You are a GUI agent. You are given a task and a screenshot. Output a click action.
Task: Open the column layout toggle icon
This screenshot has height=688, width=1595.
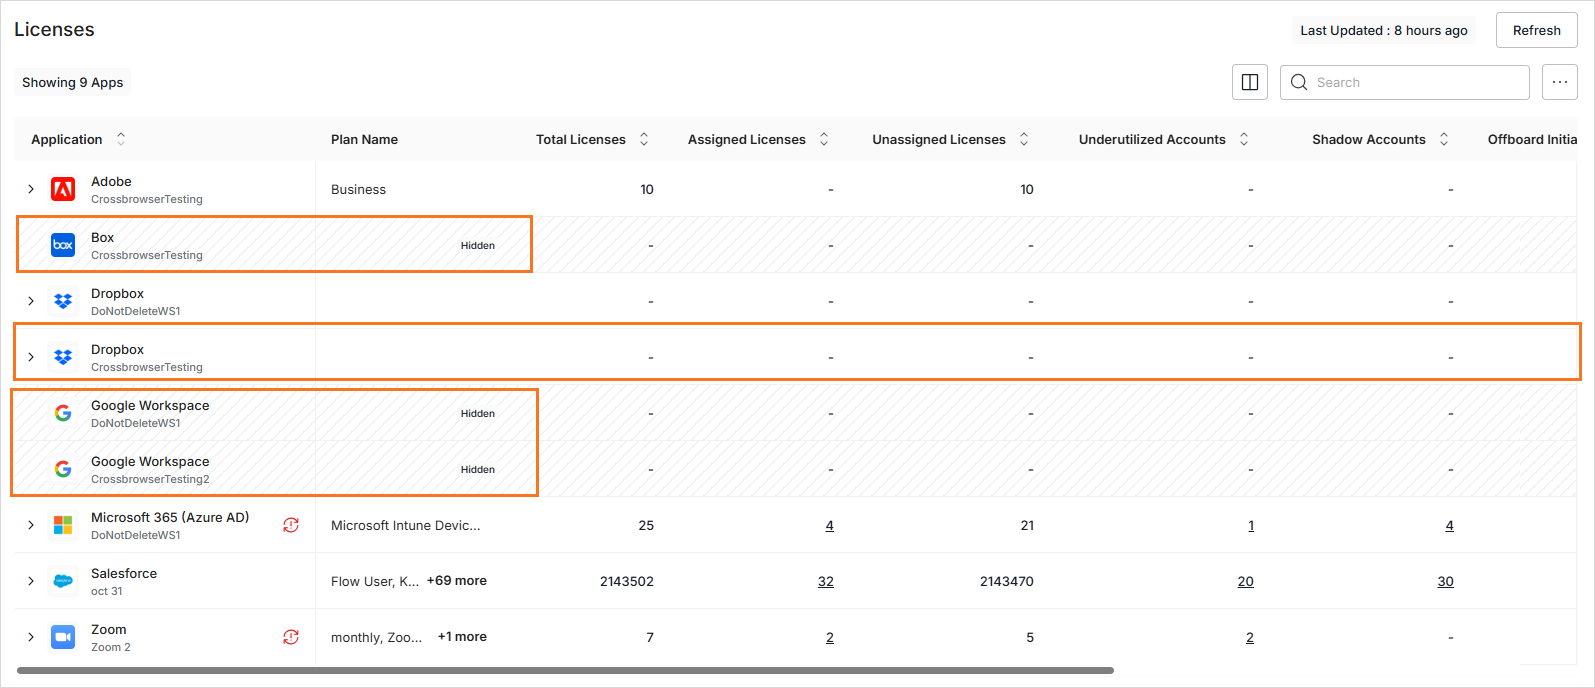(x=1250, y=82)
